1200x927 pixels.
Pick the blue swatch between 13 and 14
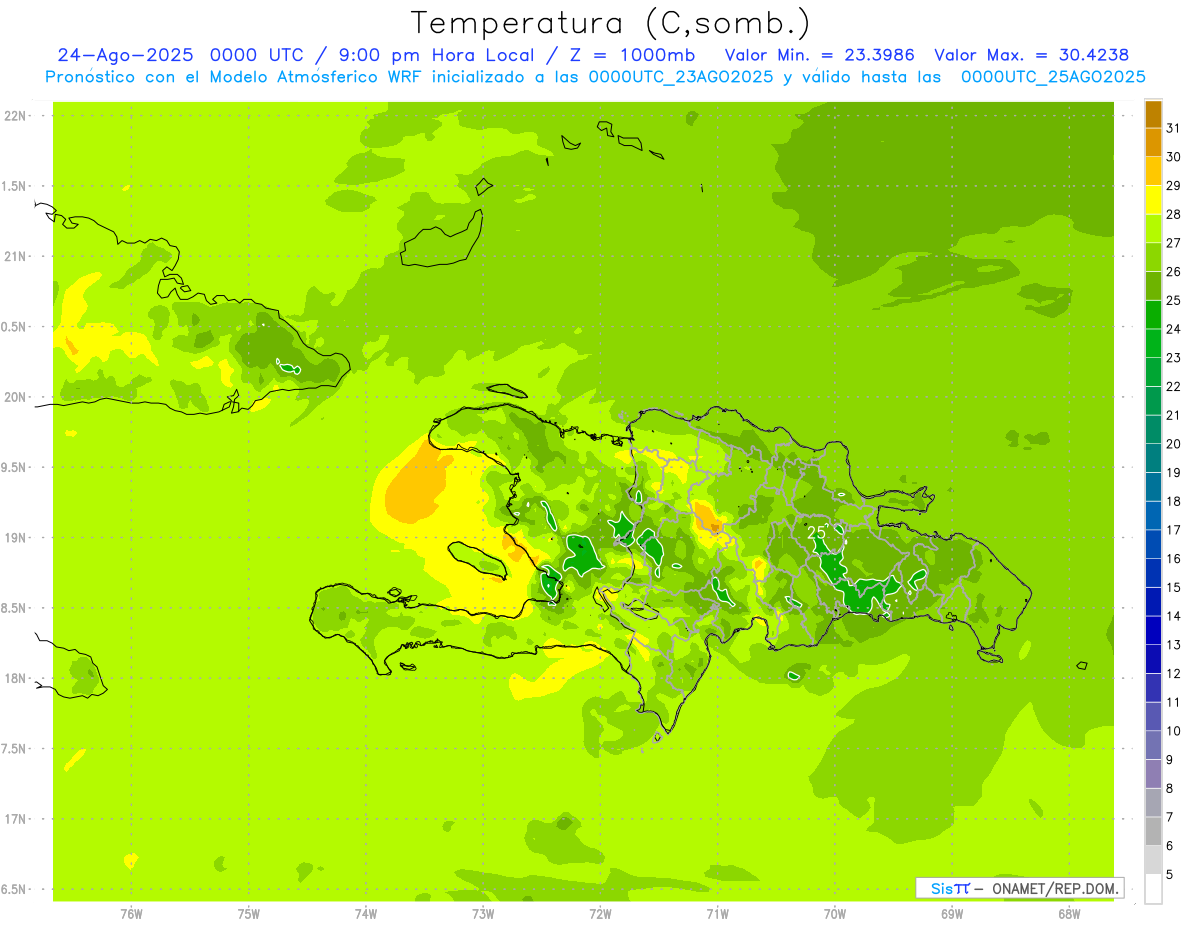(x=1153, y=630)
